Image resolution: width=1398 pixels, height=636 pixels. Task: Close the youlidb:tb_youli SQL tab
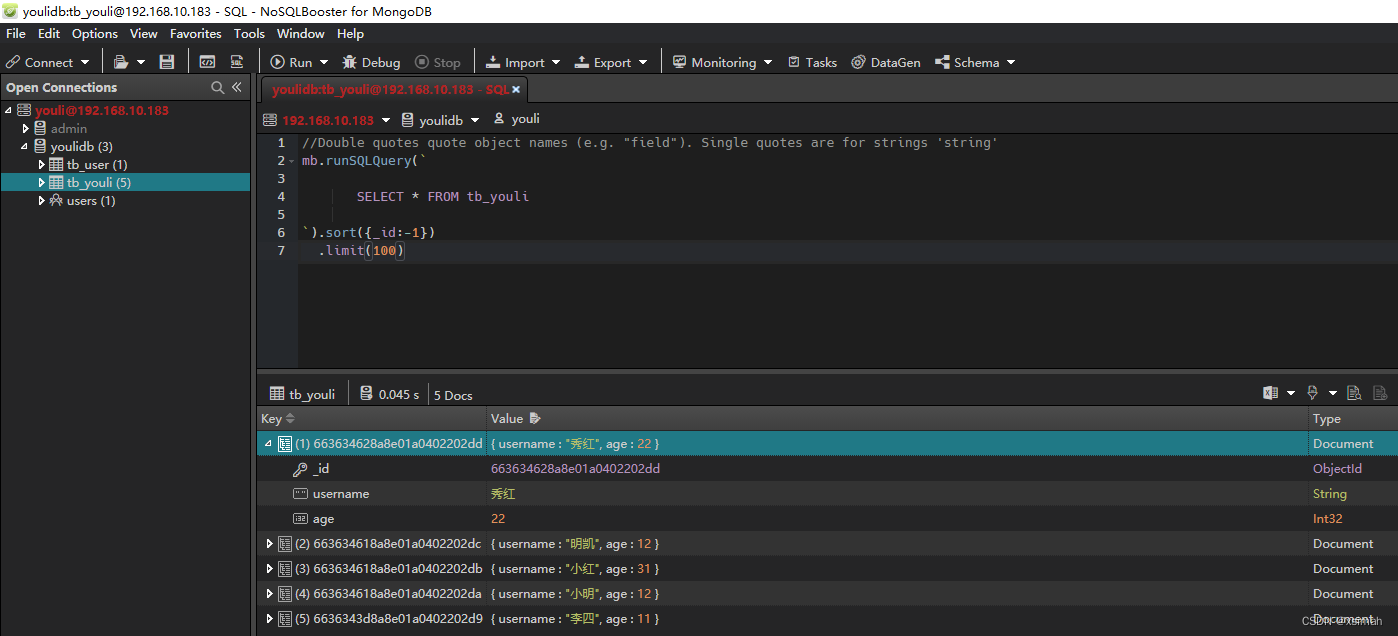[516, 89]
